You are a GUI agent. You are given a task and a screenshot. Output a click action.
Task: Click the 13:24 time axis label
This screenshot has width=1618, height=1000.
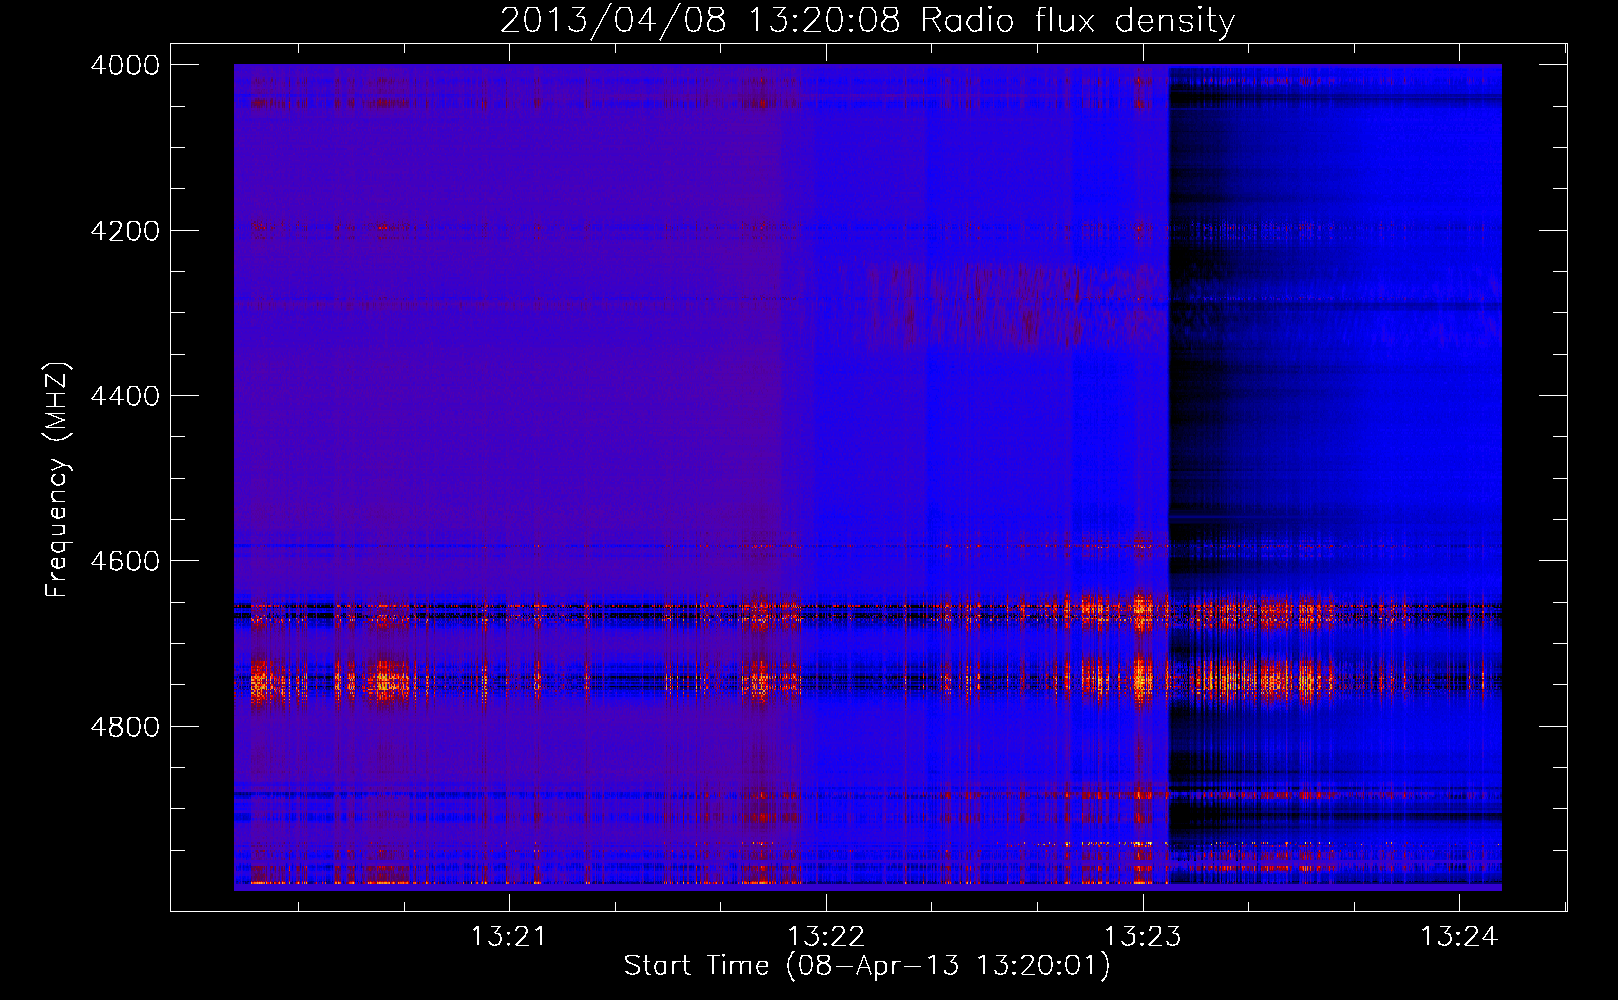click(1459, 937)
